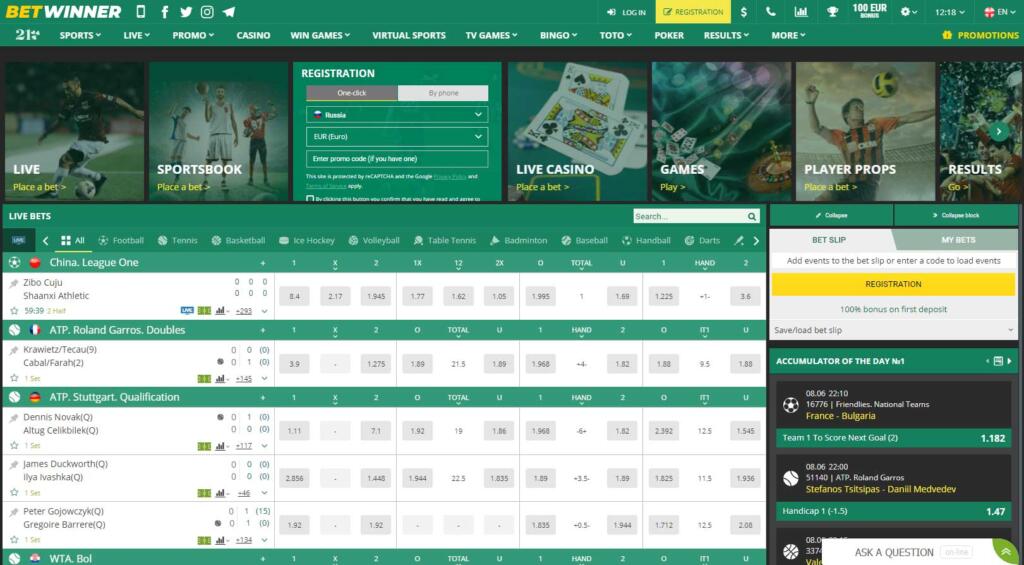Open the PROMOTIONS link
Screen dimensions: 1024x565
coord(980,35)
